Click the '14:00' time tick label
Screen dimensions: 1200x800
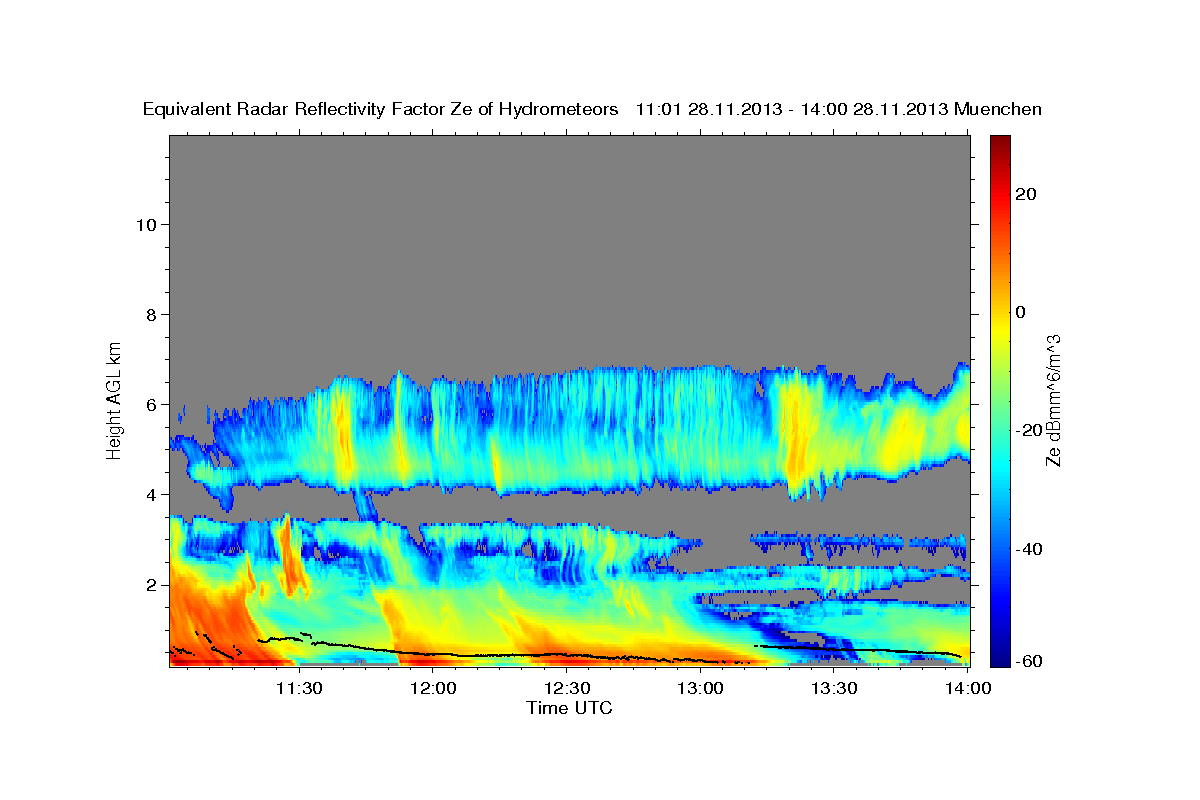968,688
